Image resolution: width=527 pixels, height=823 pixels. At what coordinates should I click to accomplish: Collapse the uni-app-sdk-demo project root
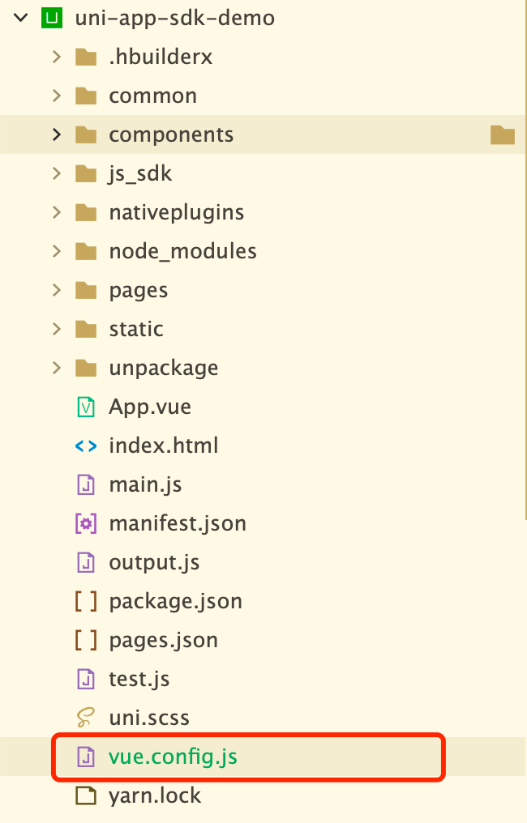21,18
